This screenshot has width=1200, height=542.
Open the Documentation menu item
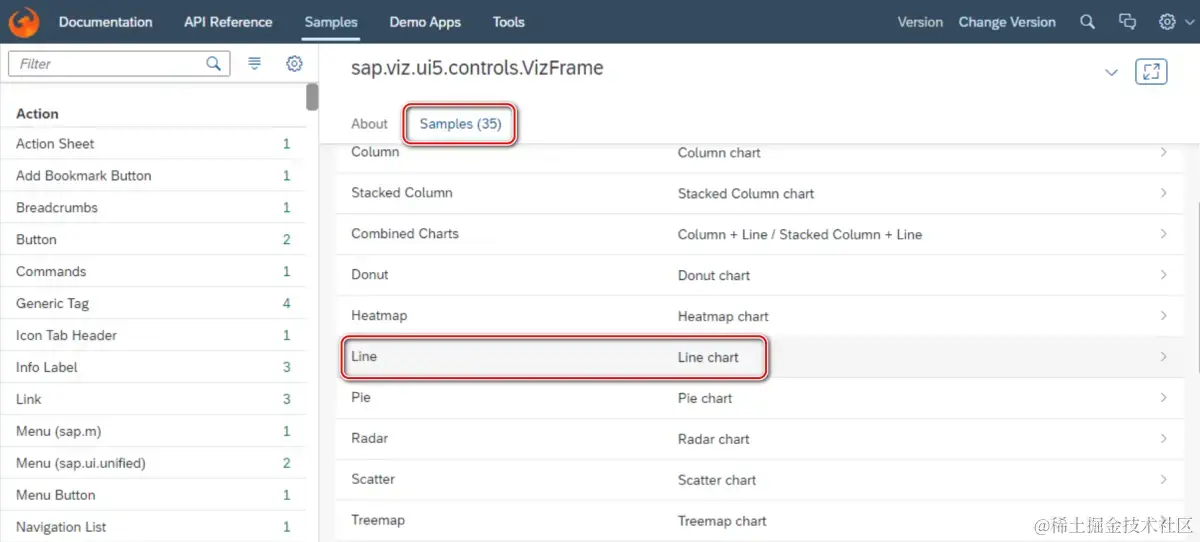coord(105,22)
